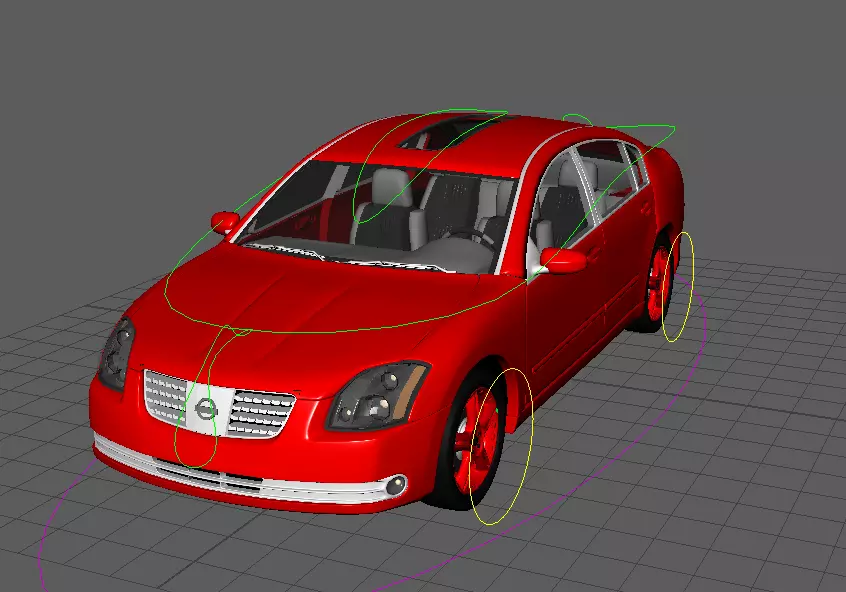Image resolution: width=846 pixels, height=592 pixels.
Task: Click the chrome grille right of the logo
Action: tap(262, 413)
